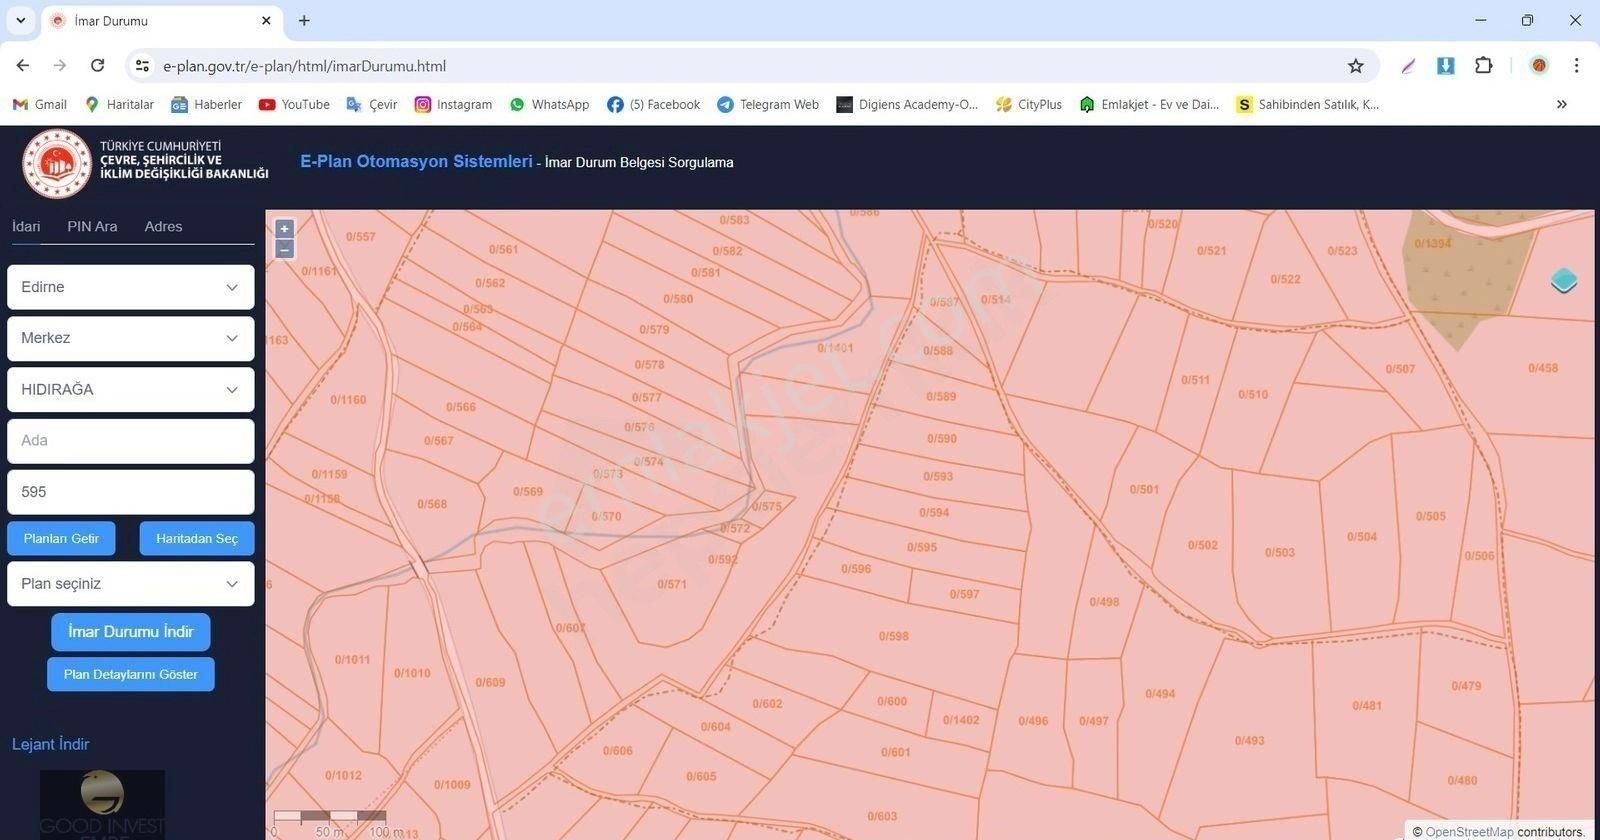Open the Lejant İndir link
The height and width of the screenshot is (840, 1600).
tap(50, 744)
